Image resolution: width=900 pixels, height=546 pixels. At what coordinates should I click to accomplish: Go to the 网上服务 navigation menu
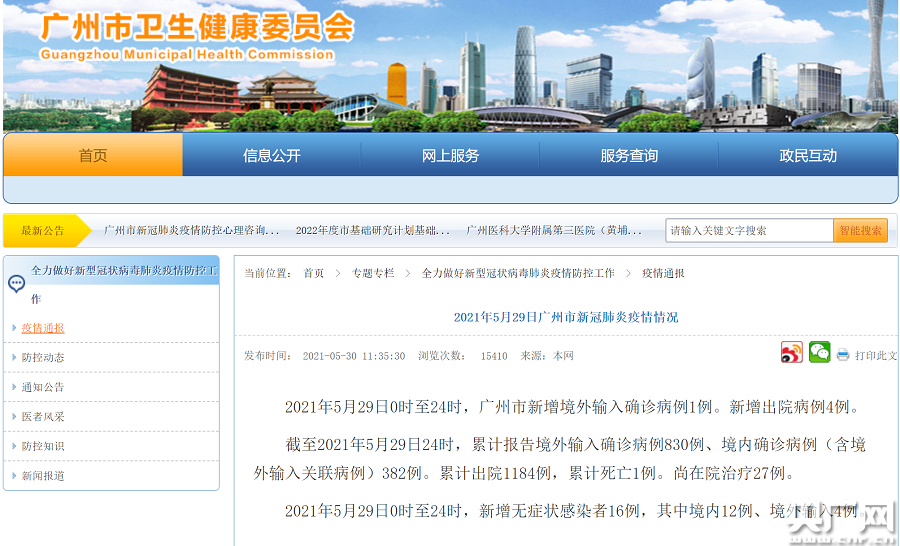click(450, 156)
